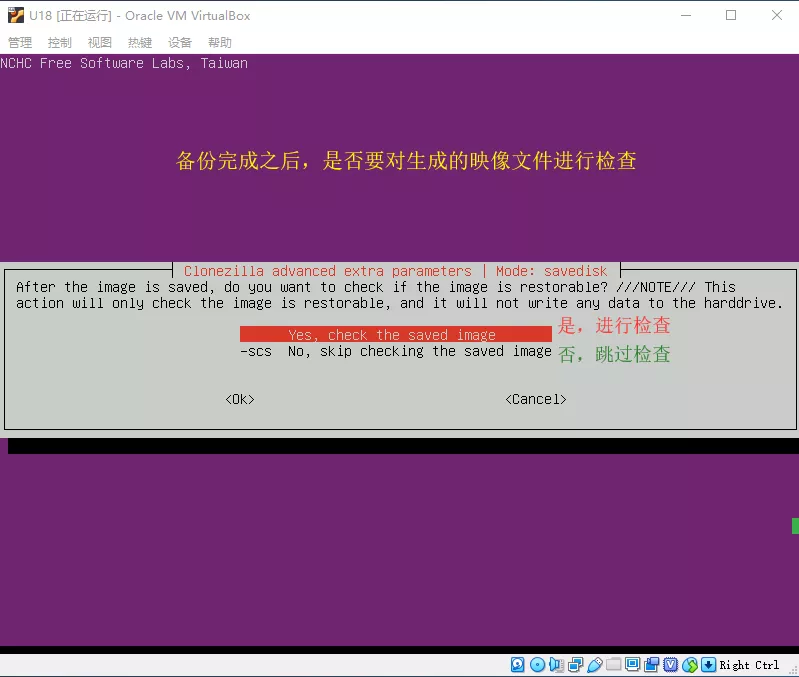Click the 'Right Ctrl' host key label

point(749,665)
